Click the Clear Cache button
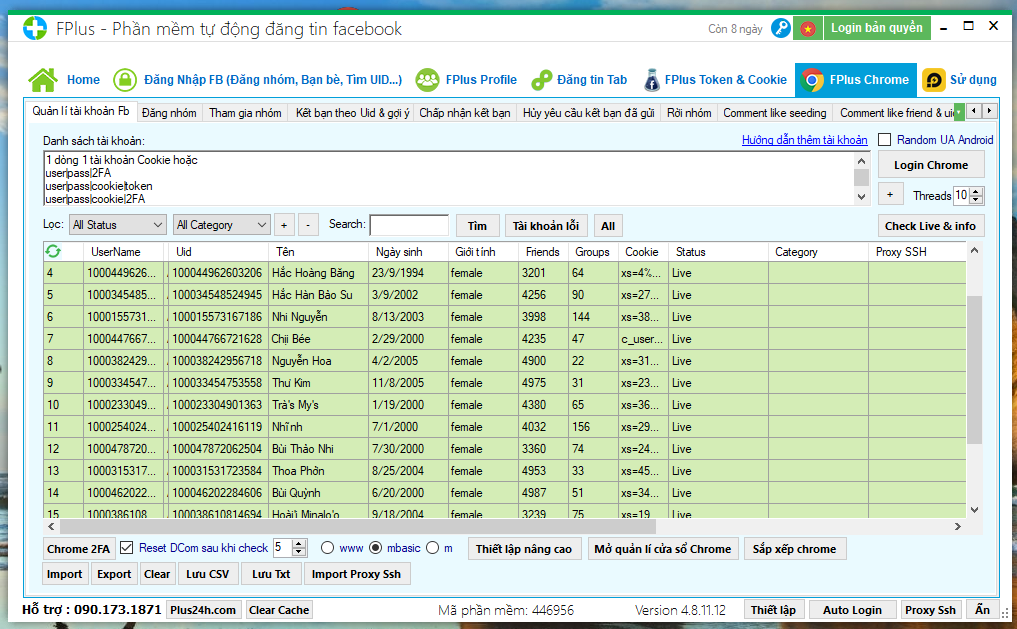The width and height of the screenshot is (1017, 629). 279,610
